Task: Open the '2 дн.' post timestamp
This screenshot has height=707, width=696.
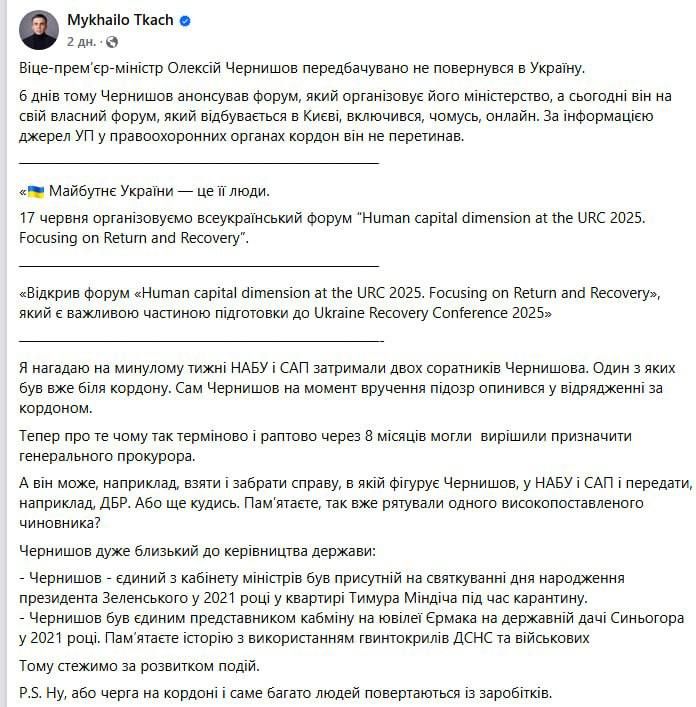Action: (82, 42)
